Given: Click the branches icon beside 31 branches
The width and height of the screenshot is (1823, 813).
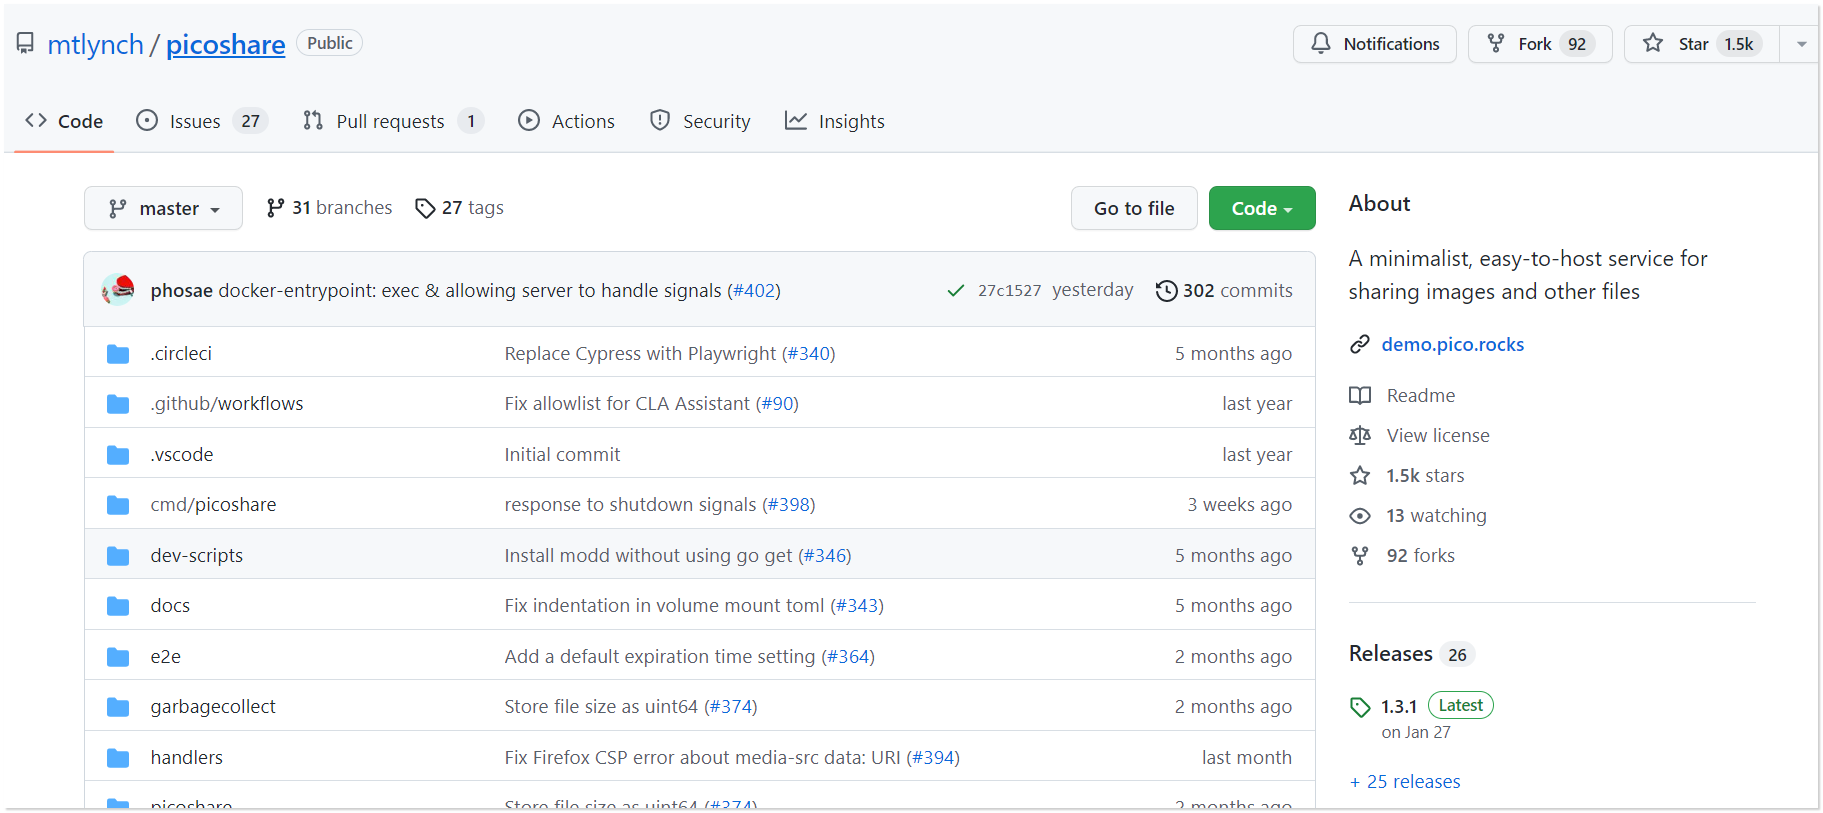Looking at the screenshot, I should pyautogui.click(x=275, y=208).
